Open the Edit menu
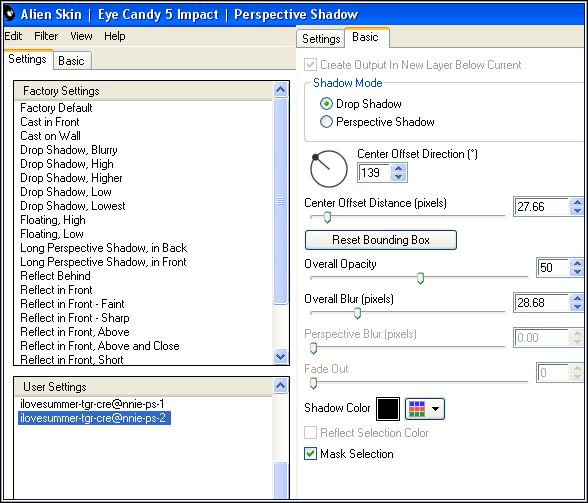588x503 pixels. (14, 36)
